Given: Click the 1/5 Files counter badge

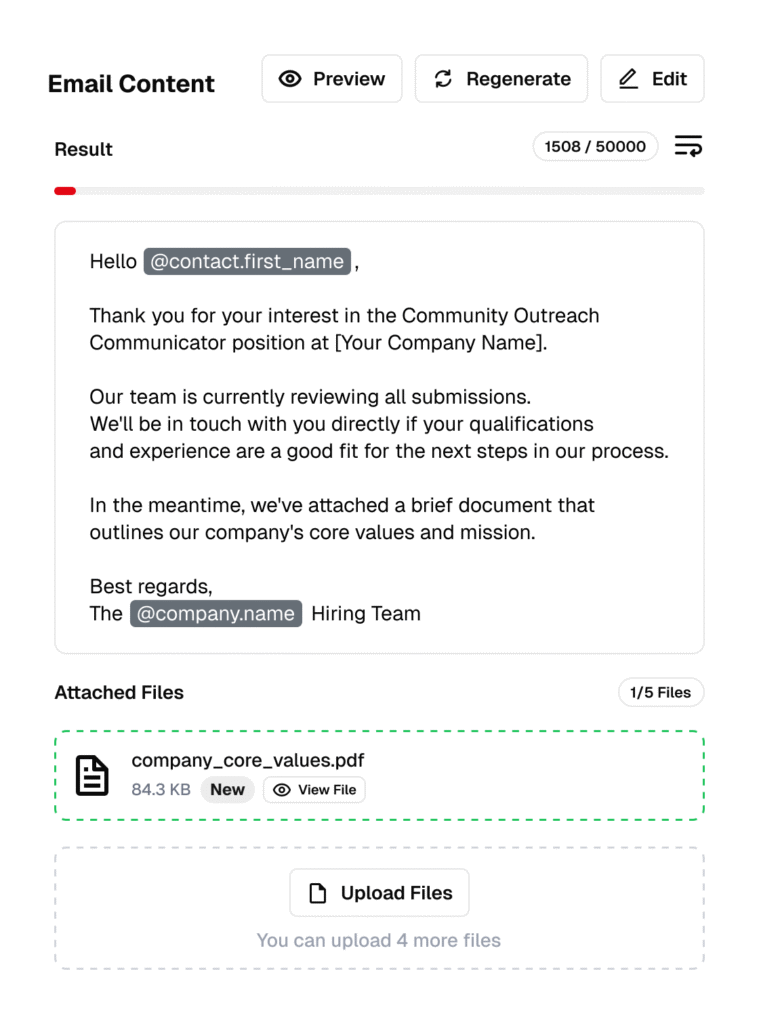Looking at the screenshot, I should [660, 692].
